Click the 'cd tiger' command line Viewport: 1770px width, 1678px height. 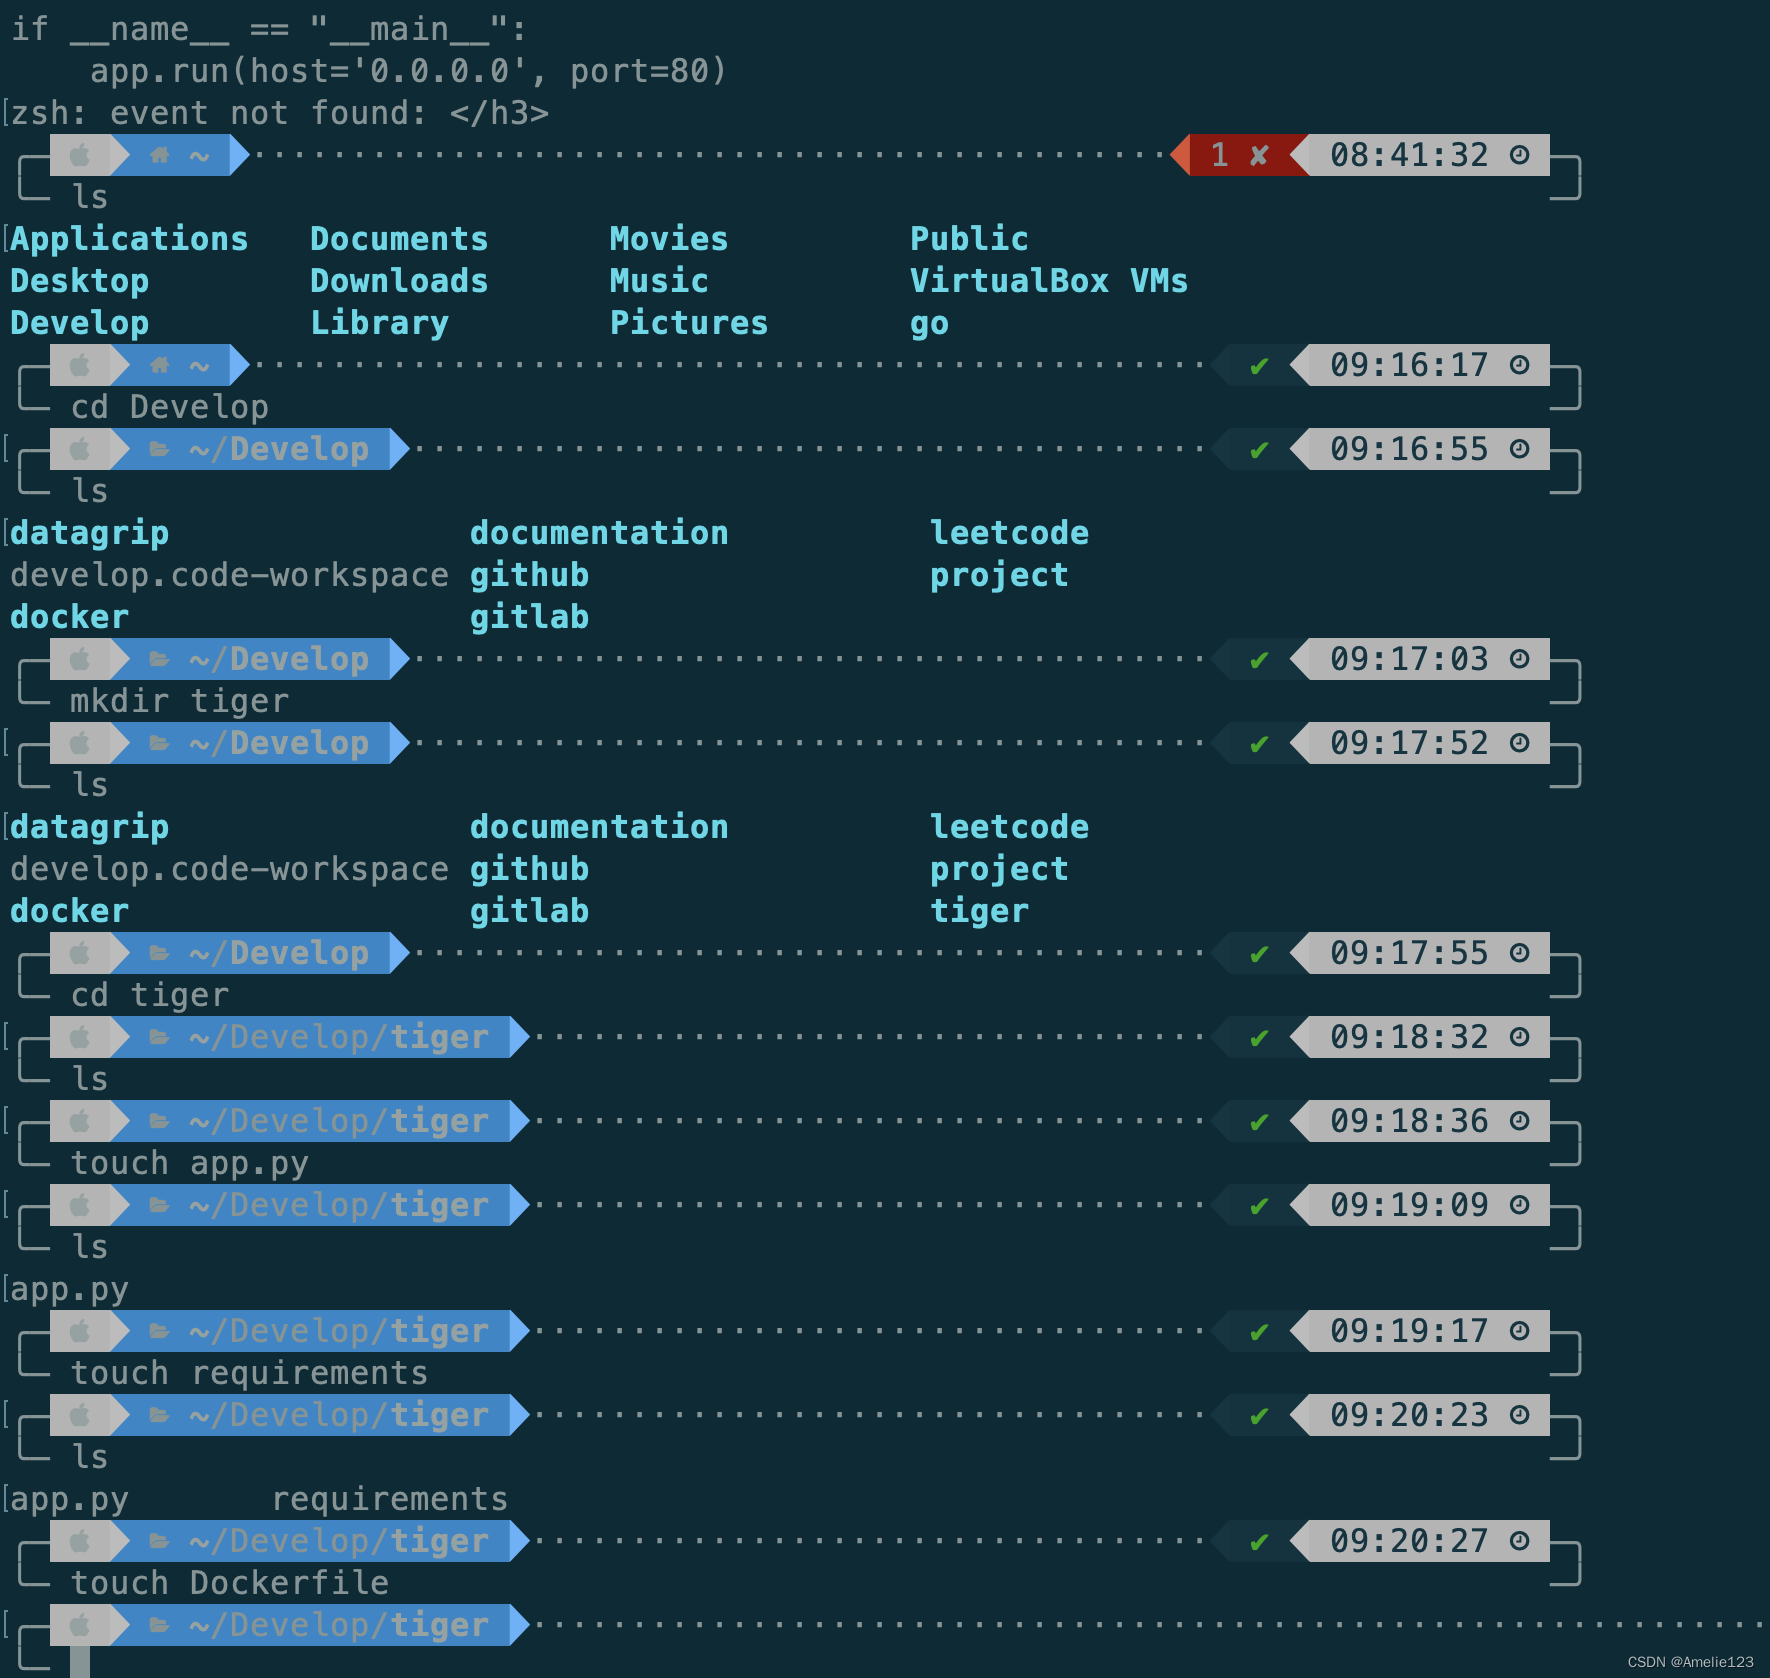tap(149, 996)
